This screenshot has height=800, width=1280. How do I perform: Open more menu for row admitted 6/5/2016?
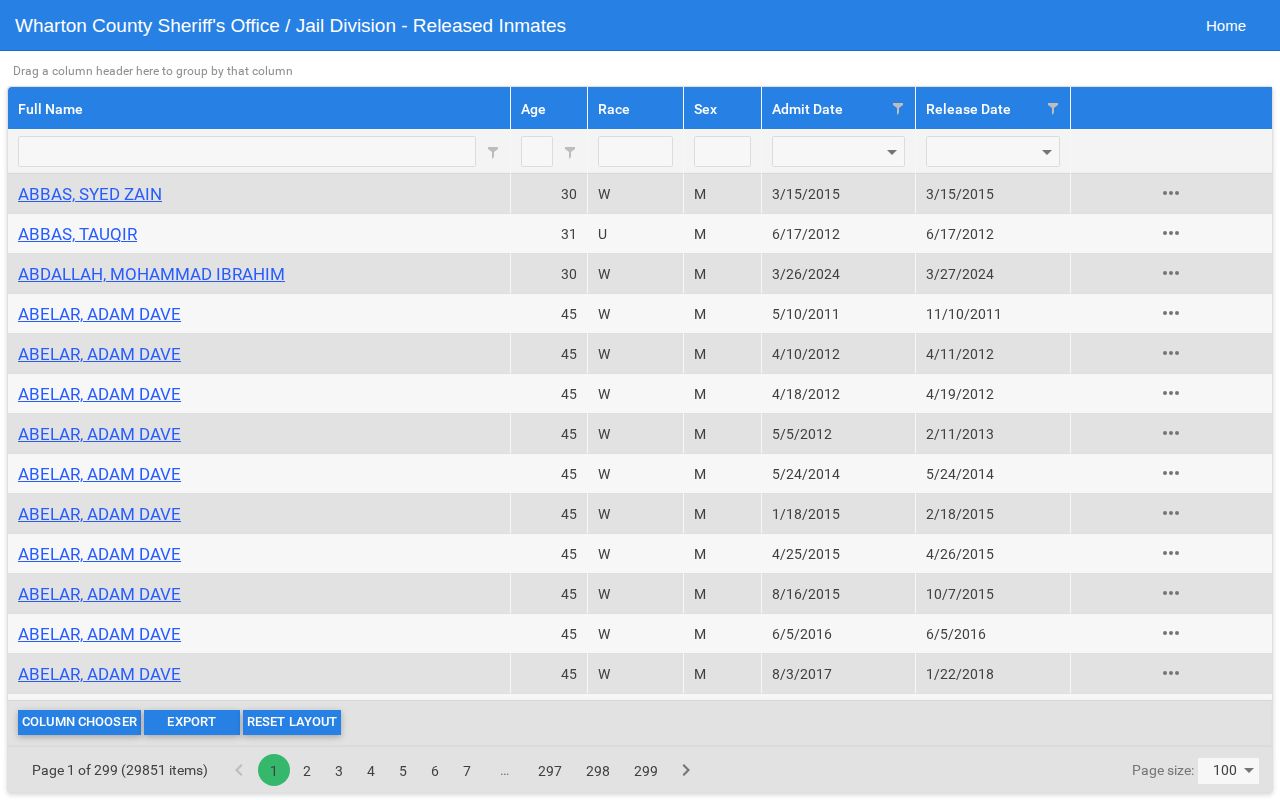(1171, 633)
